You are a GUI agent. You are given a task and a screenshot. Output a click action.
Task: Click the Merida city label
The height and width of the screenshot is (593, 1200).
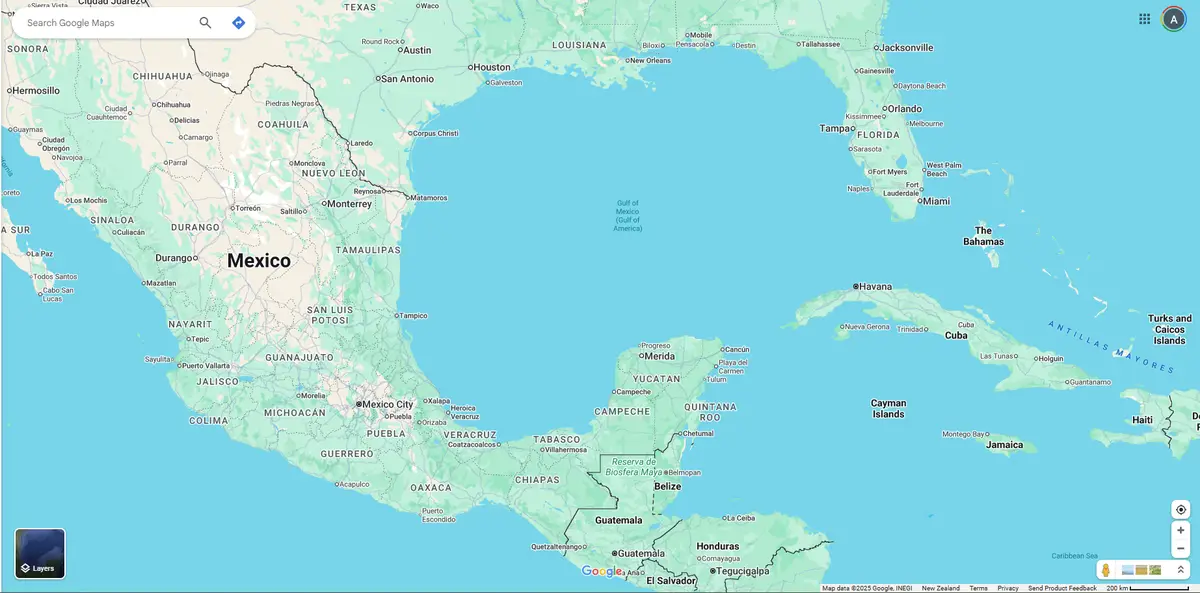click(x=660, y=356)
